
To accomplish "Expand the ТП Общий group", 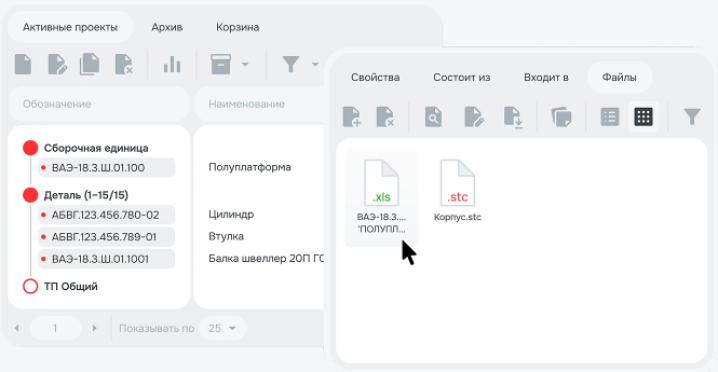I will pos(30,287).
